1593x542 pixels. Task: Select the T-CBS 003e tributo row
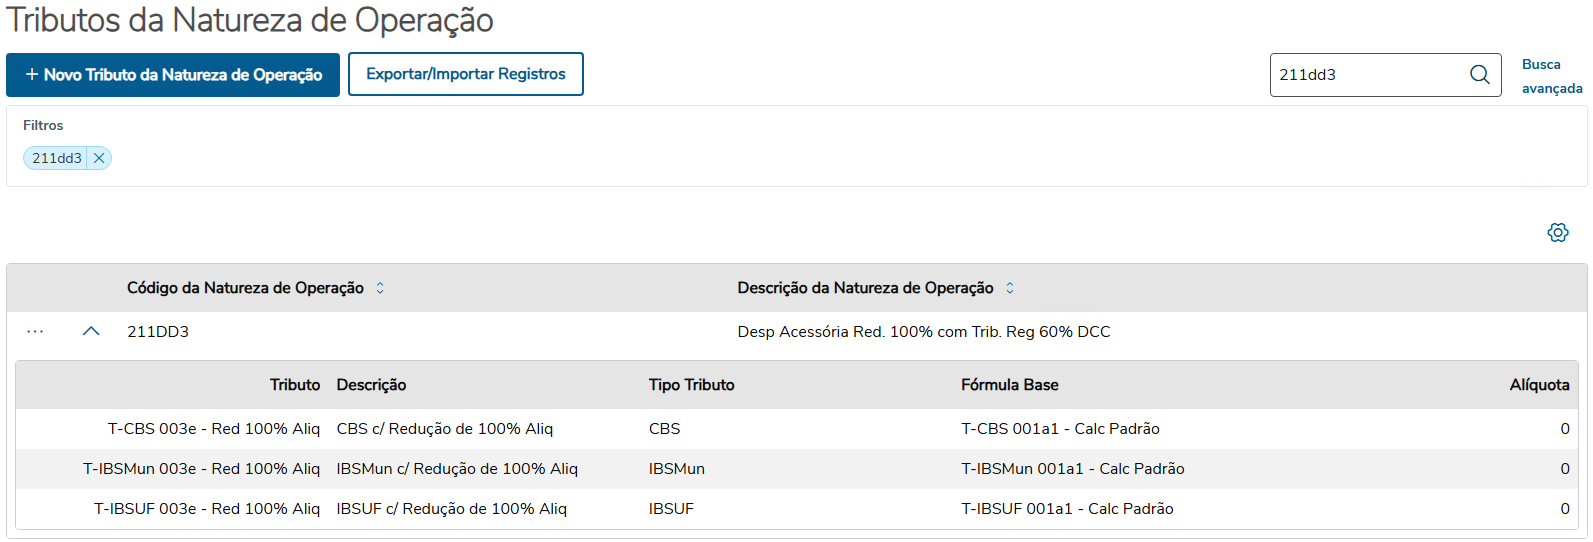213,429
